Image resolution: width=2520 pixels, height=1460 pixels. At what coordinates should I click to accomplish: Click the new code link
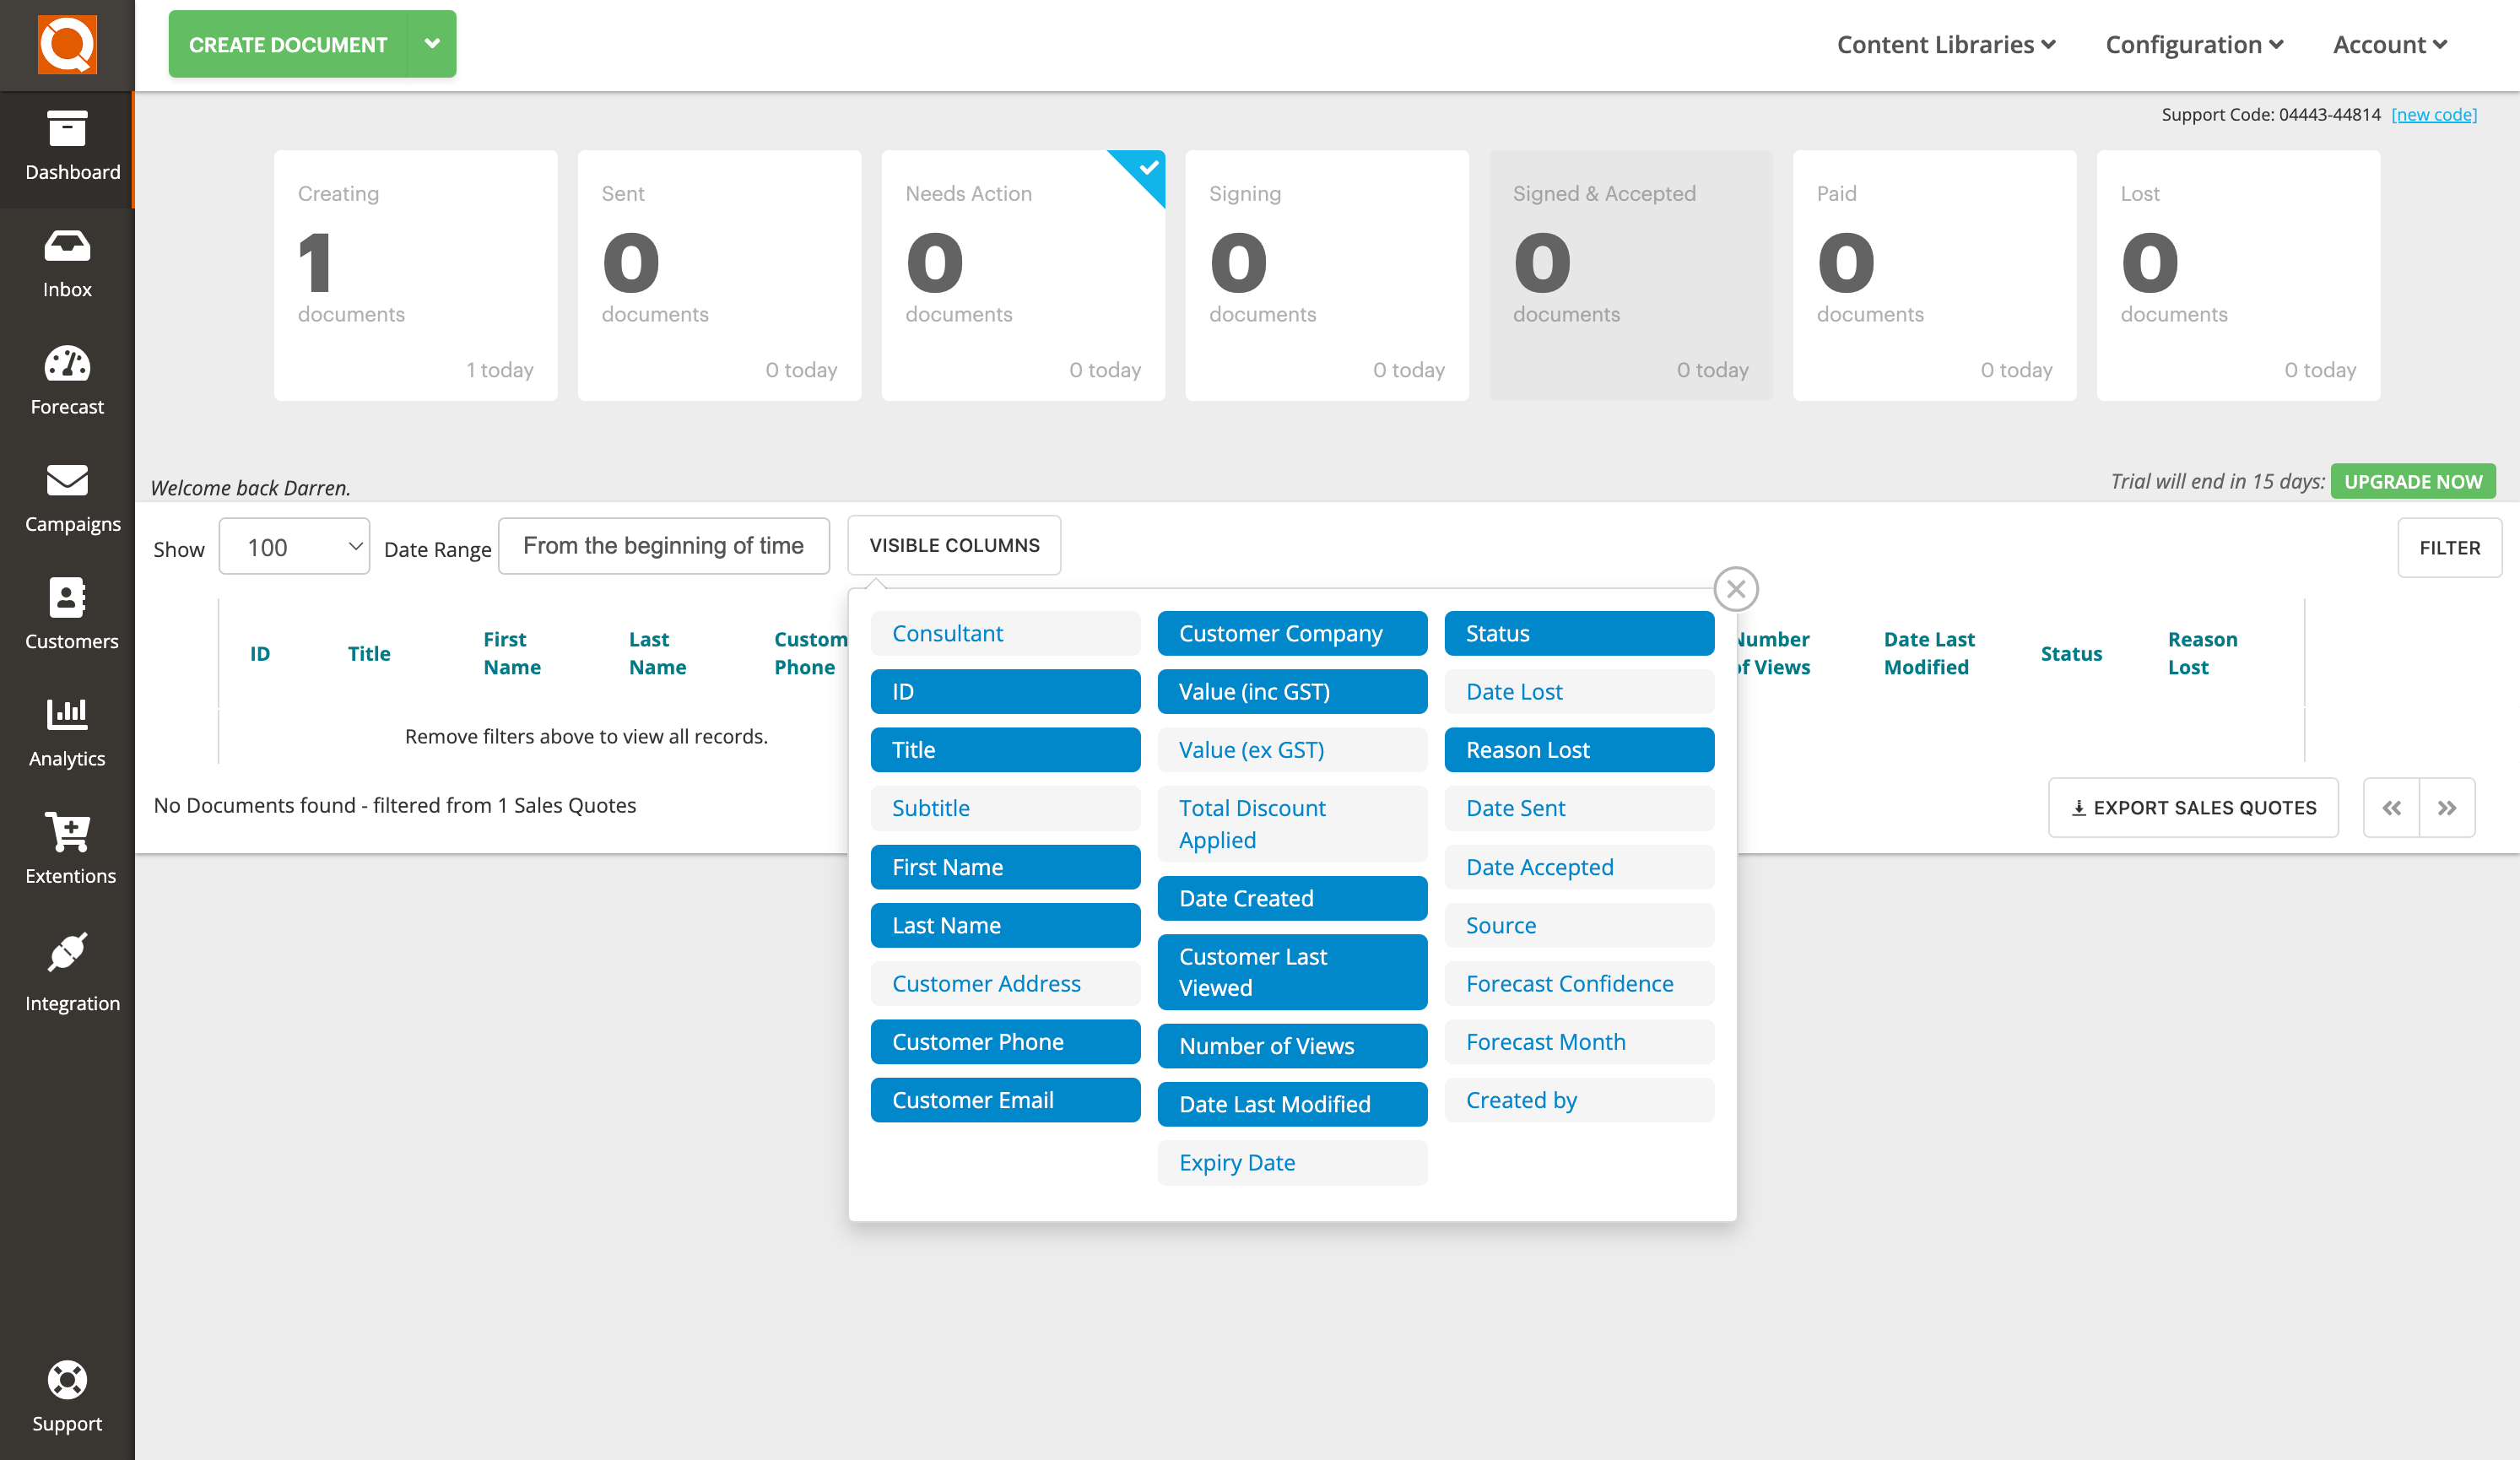pyautogui.click(x=2434, y=114)
